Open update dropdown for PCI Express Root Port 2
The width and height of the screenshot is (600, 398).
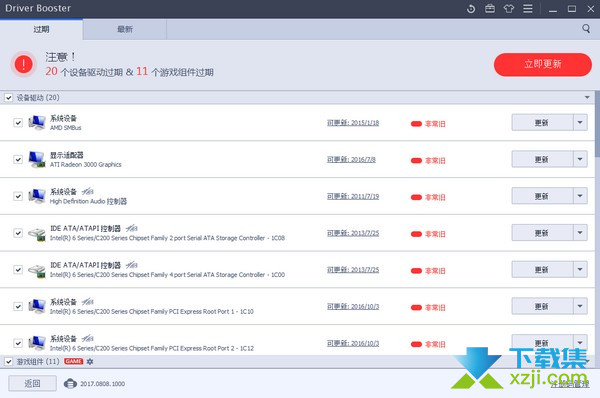click(580, 343)
